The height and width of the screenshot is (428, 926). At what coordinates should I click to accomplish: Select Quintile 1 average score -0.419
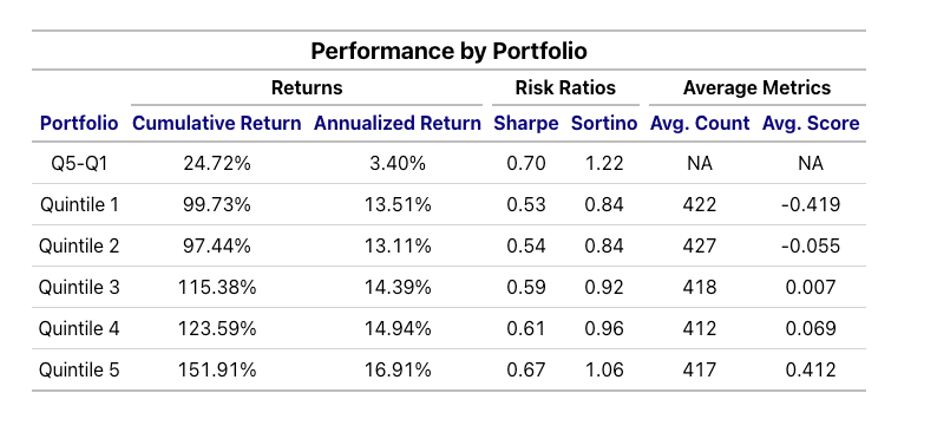(811, 205)
